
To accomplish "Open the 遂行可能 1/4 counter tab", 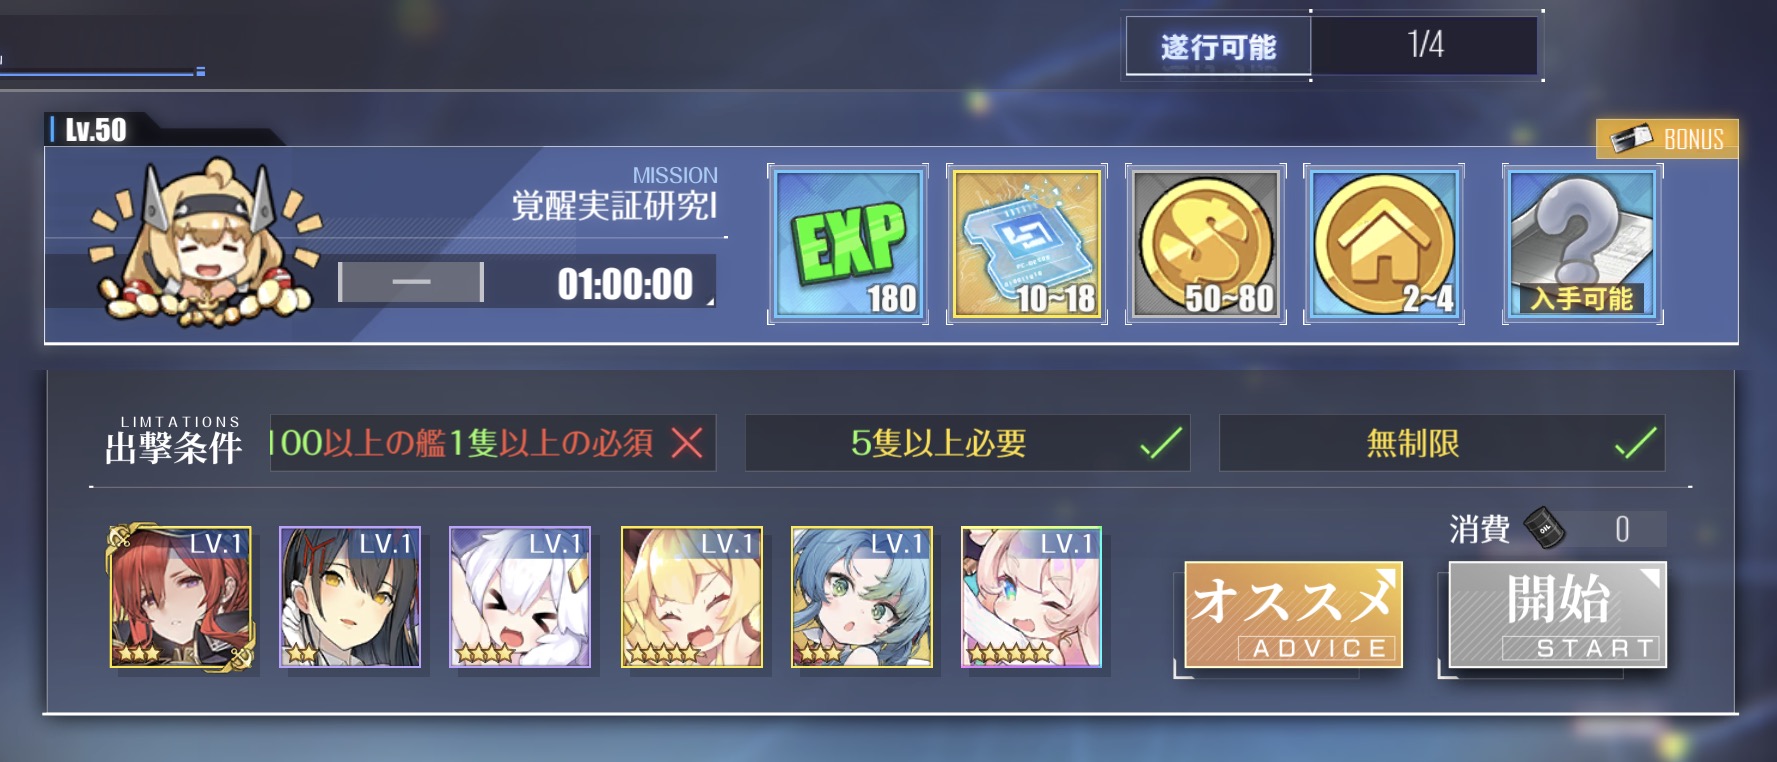I will 1332,46.
